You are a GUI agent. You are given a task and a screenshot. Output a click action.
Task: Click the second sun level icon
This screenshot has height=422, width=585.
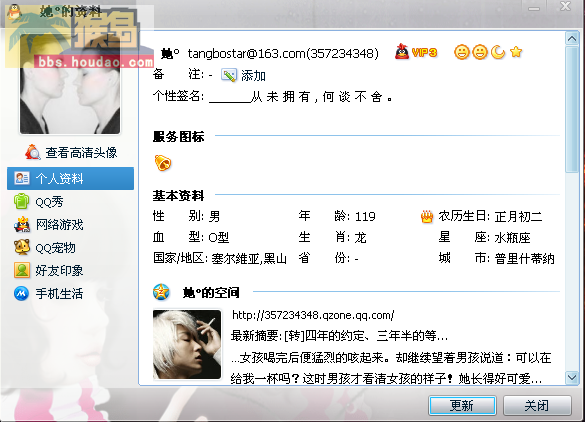(480, 52)
